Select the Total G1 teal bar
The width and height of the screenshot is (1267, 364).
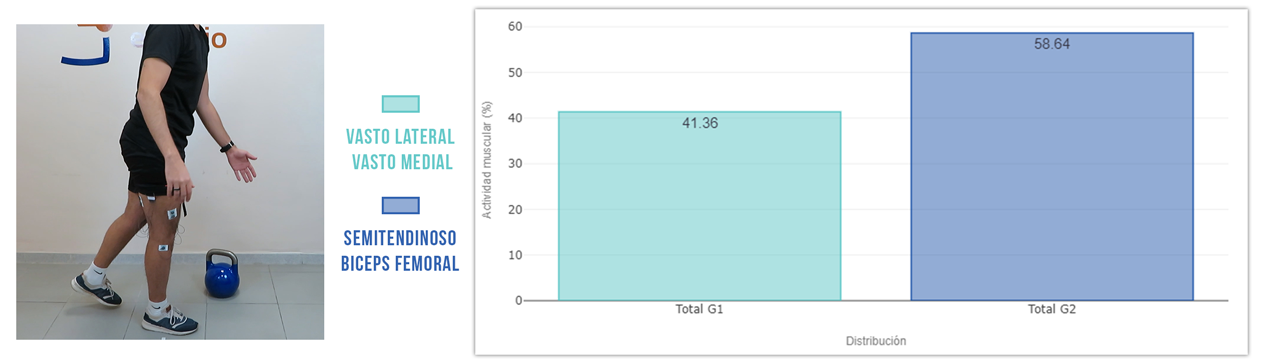(x=700, y=206)
